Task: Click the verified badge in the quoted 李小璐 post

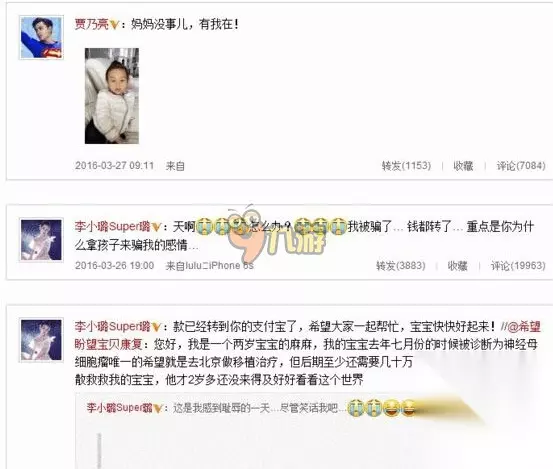Action: point(158,408)
